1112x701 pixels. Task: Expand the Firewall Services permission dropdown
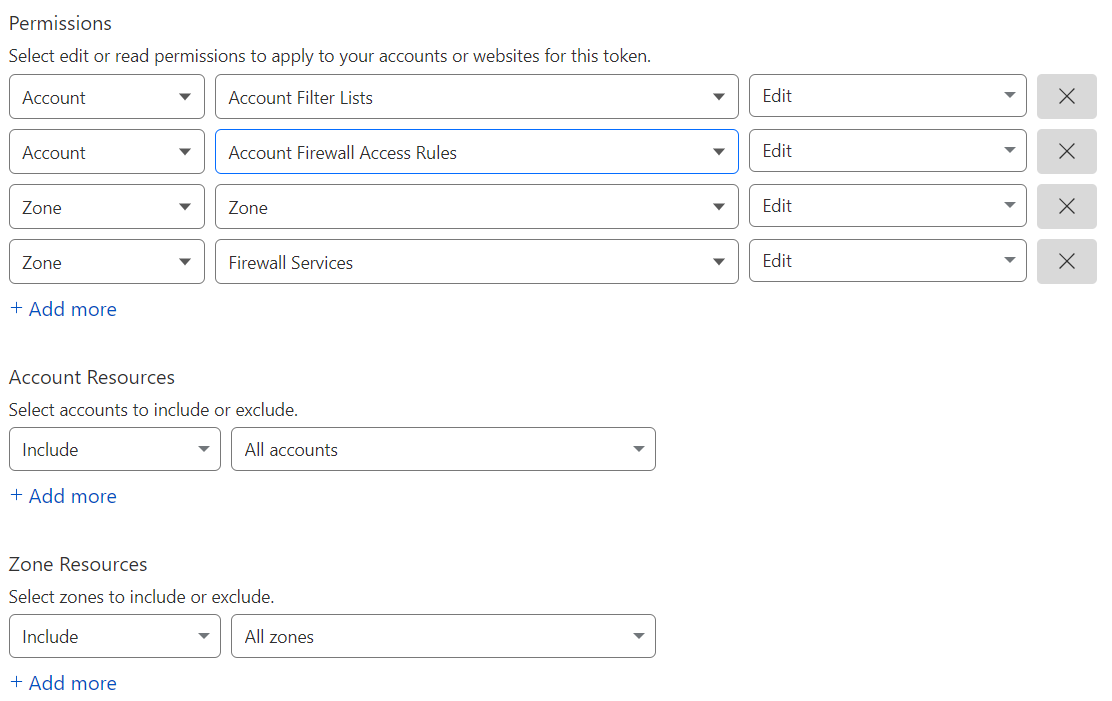[476, 262]
